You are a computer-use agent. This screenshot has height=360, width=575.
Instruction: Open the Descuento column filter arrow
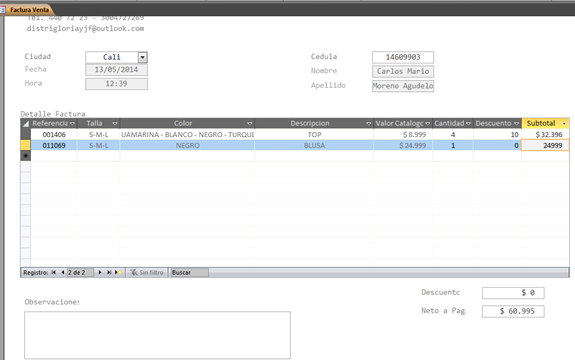point(516,124)
